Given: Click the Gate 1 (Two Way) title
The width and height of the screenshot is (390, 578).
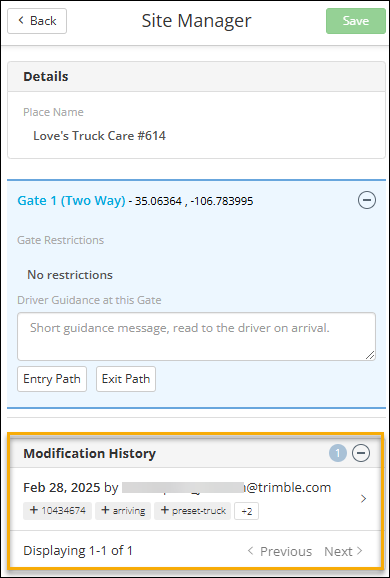Looking at the screenshot, I should pyautogui.click(x=72, y=201).
